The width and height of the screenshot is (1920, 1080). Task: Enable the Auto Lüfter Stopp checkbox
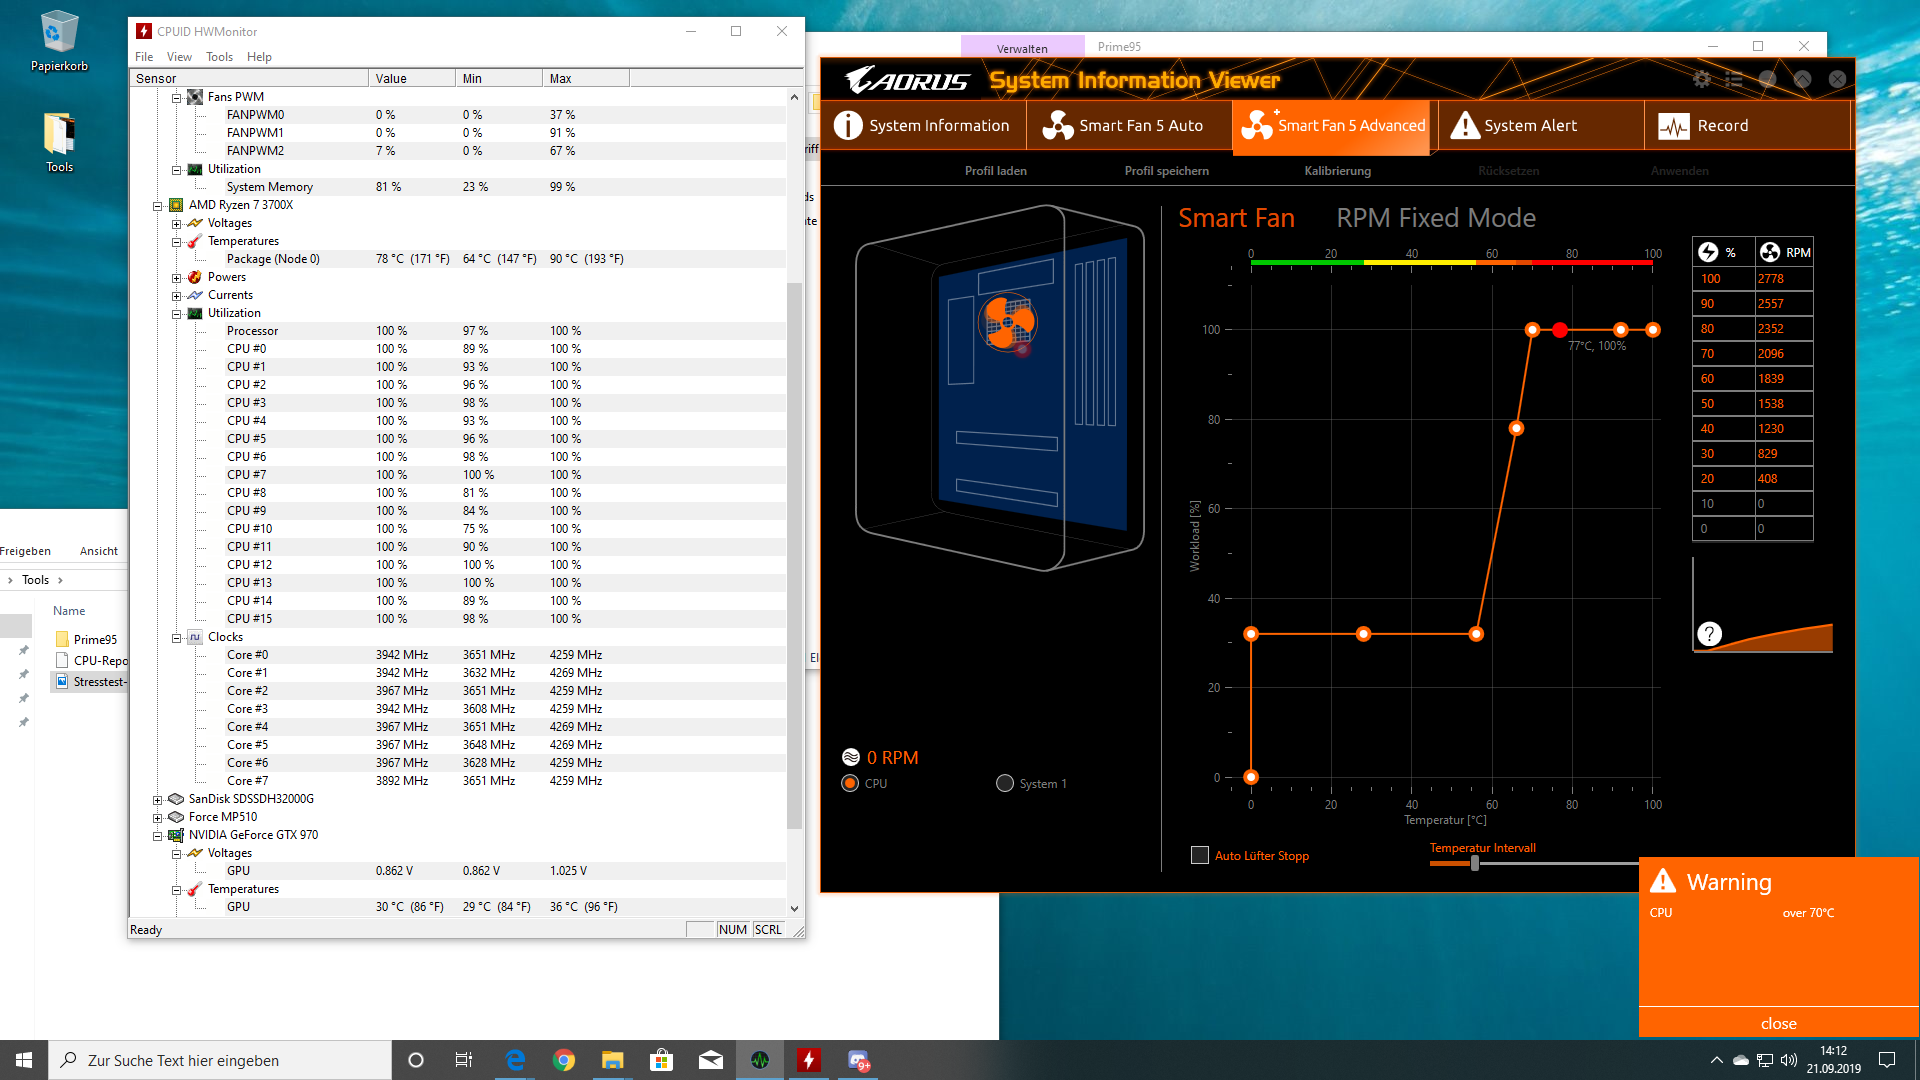pos(1200,855)
